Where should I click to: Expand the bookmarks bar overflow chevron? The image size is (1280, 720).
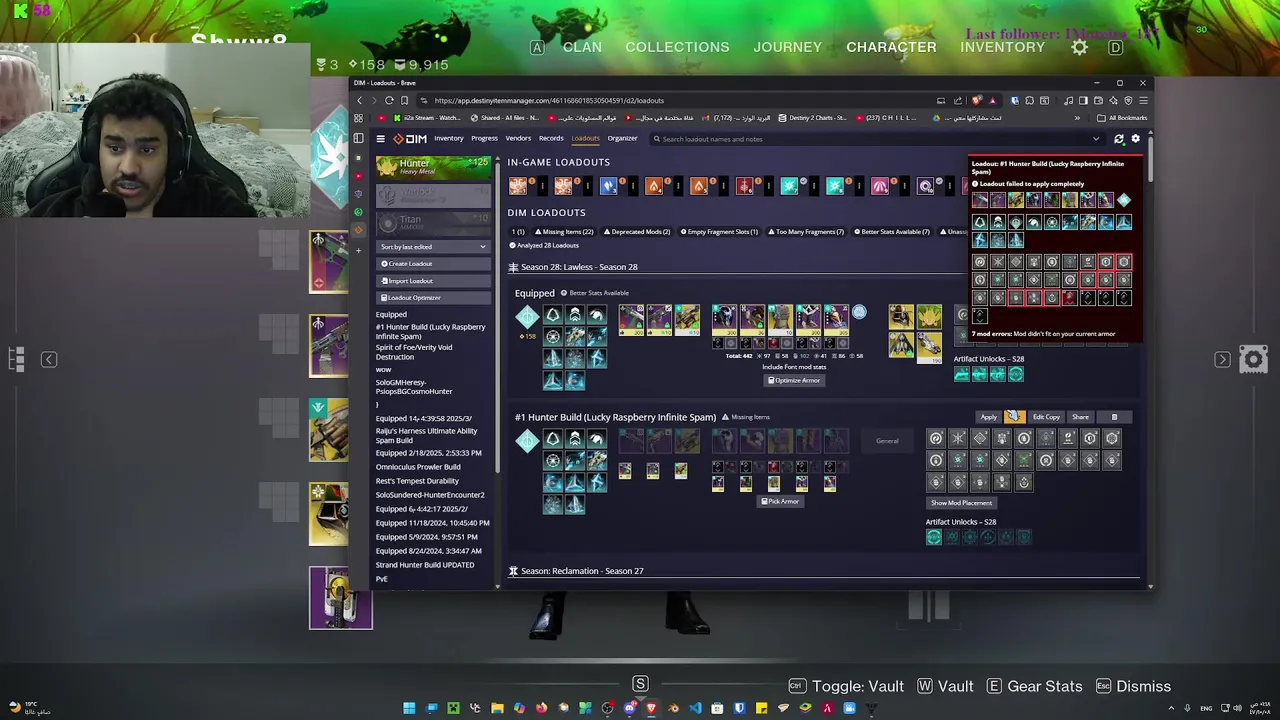pos(1077,118)
